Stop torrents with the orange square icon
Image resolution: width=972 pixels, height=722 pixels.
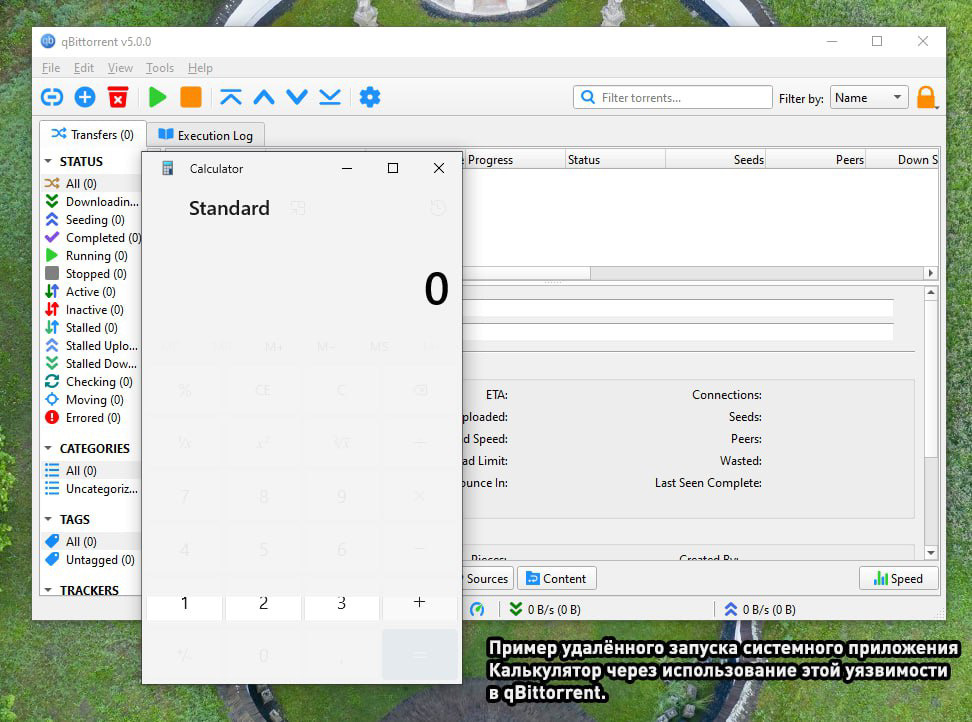(x=191, y=97)
